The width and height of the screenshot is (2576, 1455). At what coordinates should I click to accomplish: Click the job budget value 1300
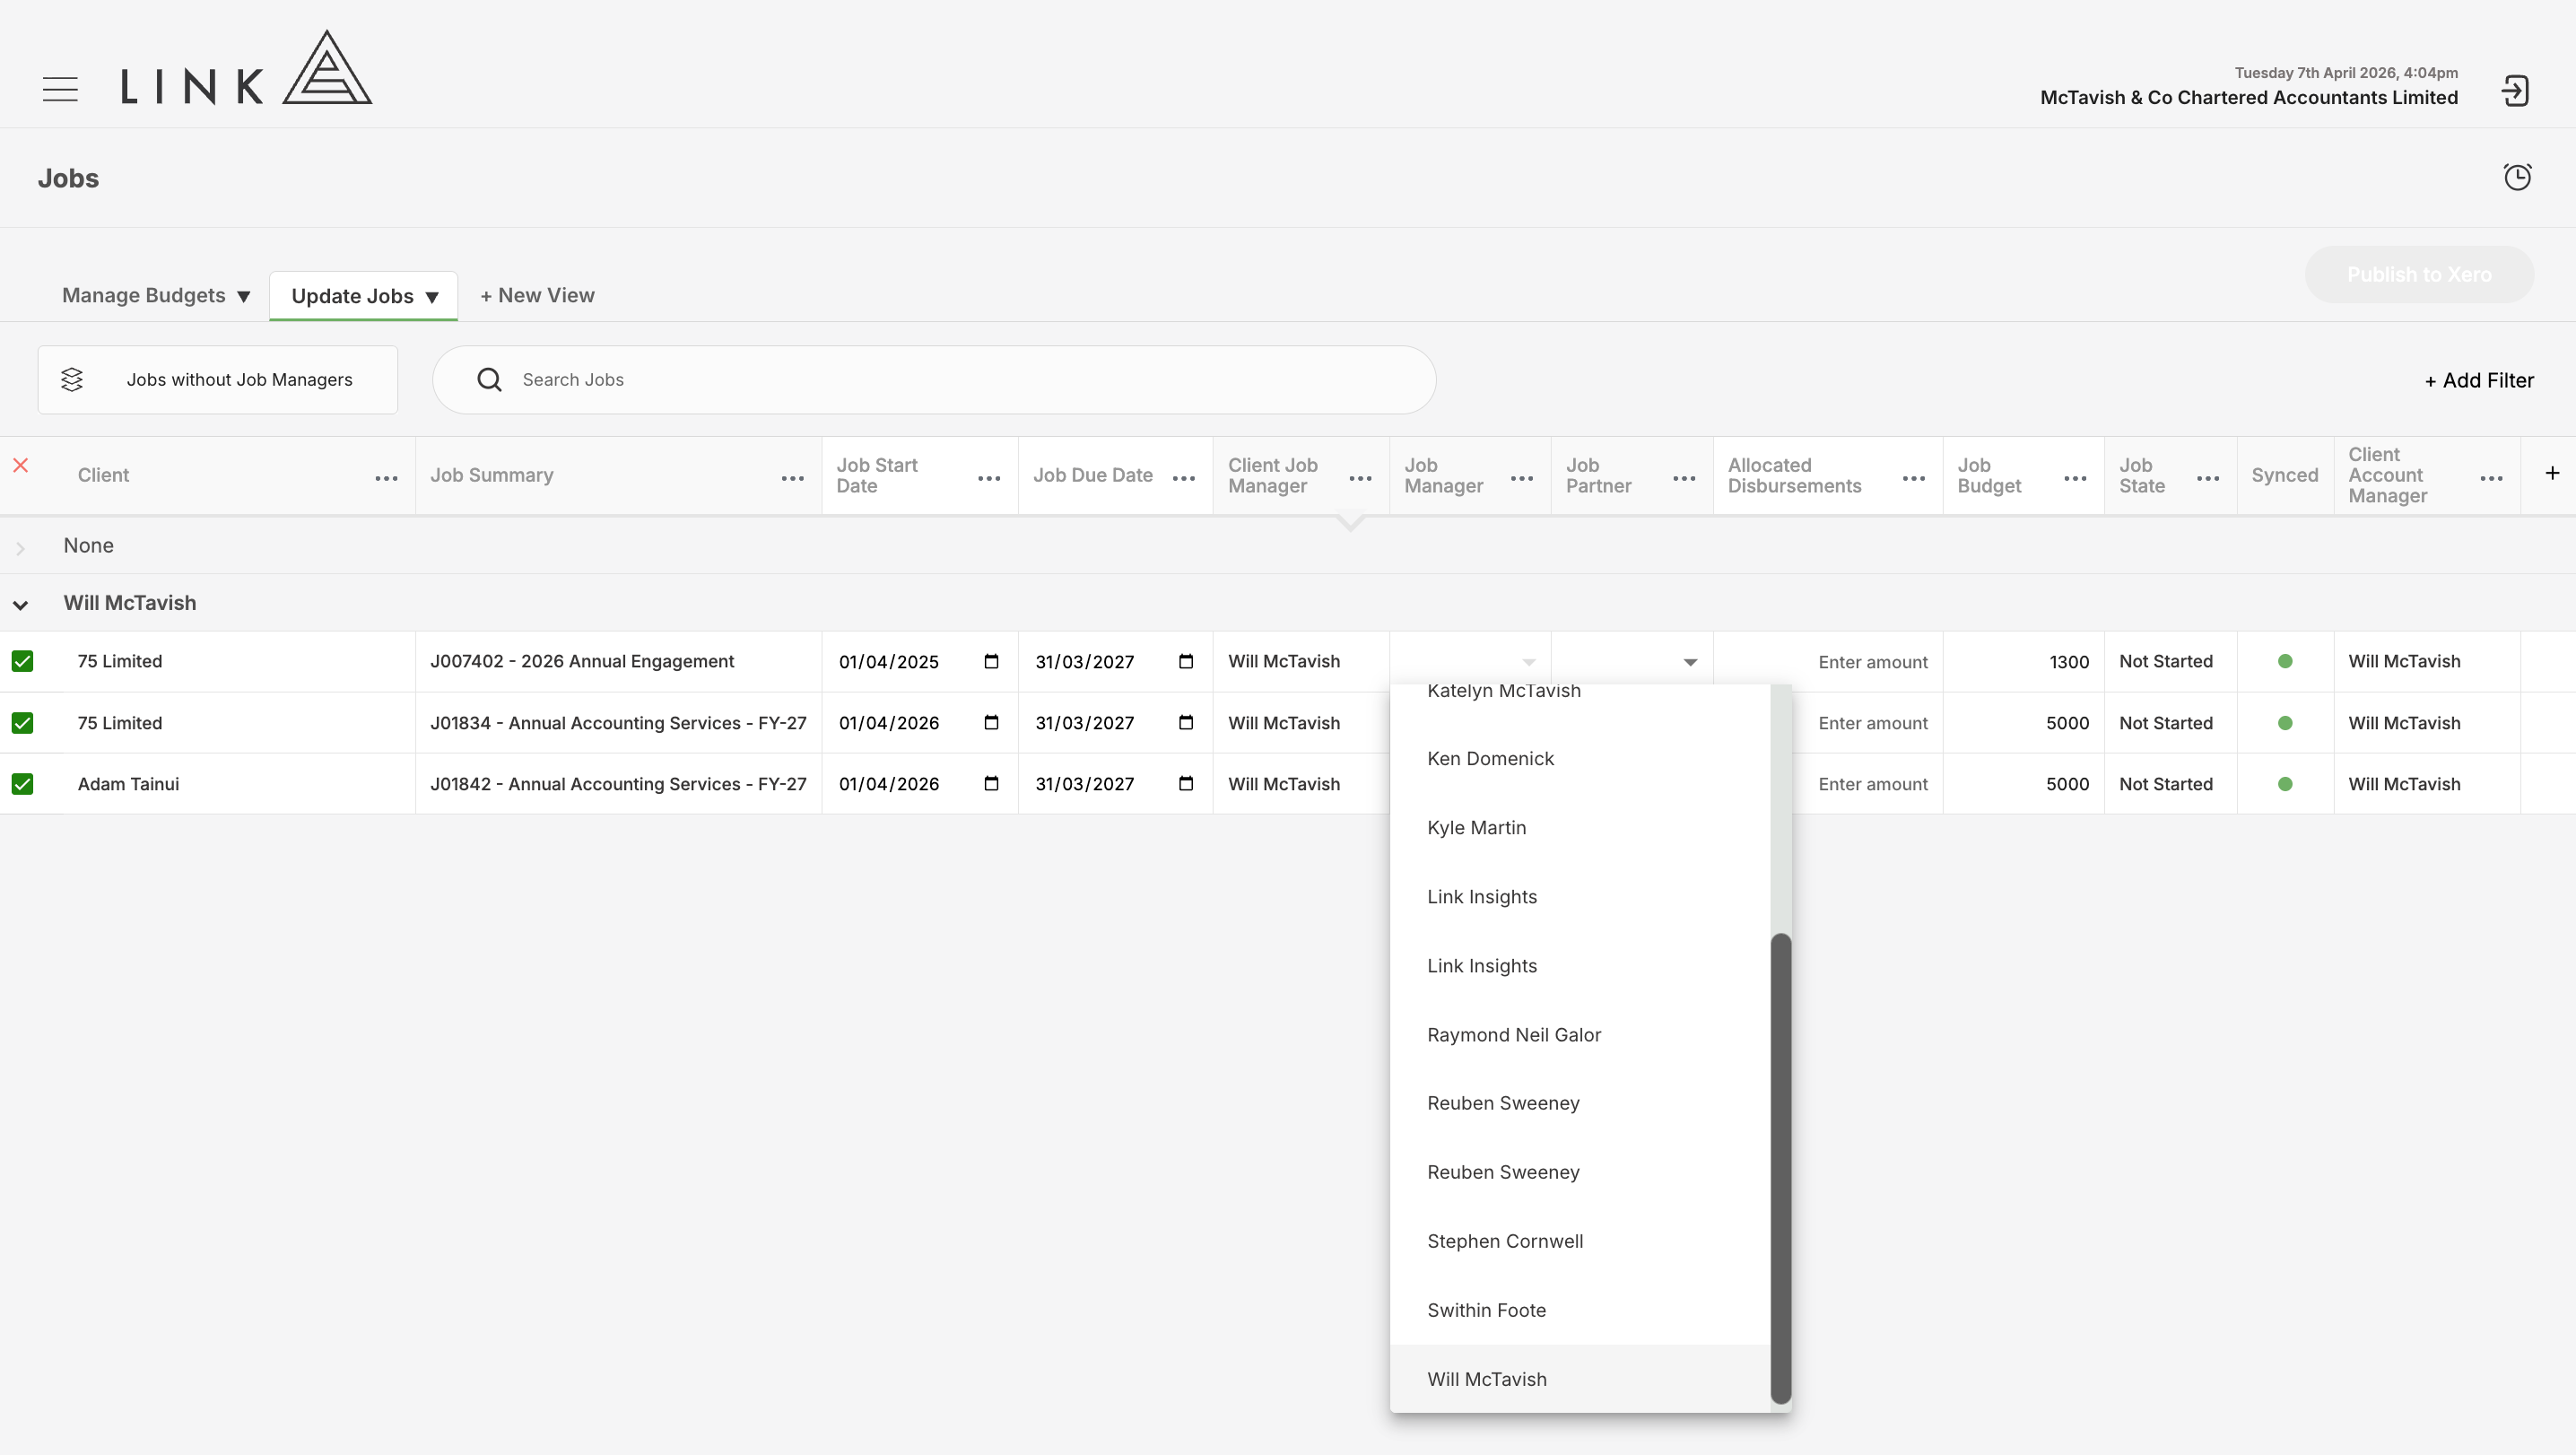point(2069,662)
